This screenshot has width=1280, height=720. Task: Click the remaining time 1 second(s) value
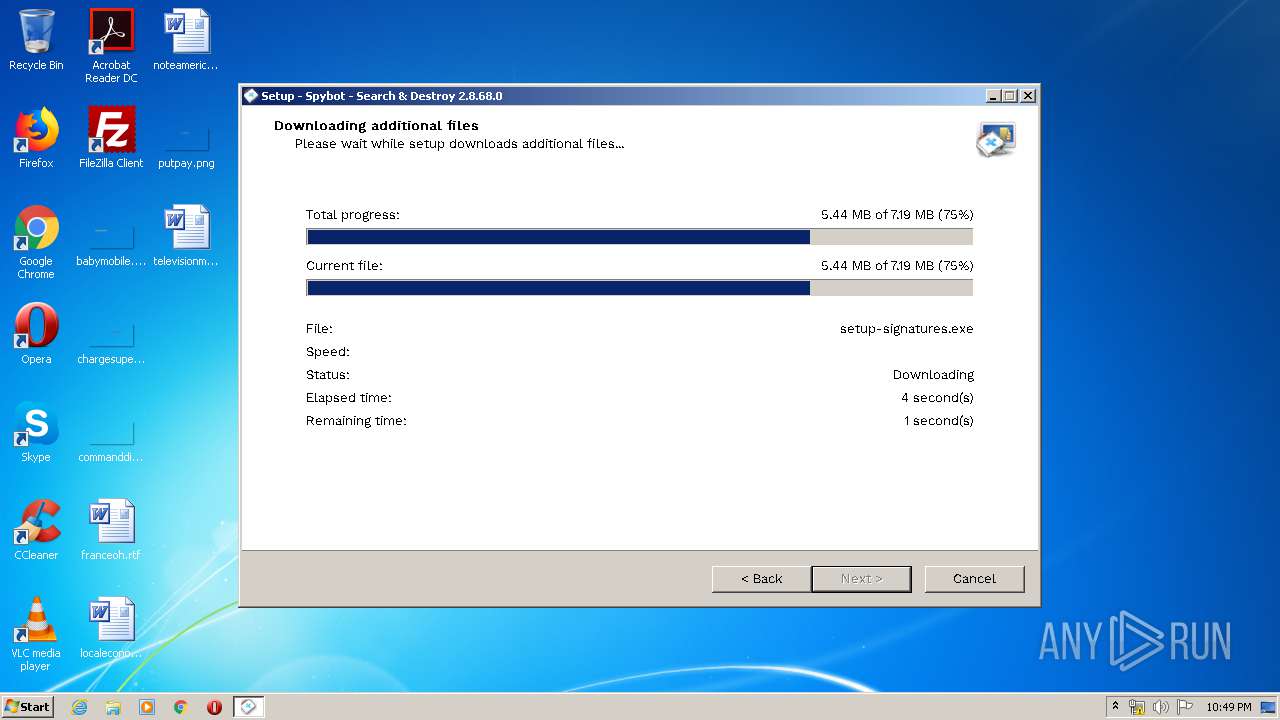point(938,421)
